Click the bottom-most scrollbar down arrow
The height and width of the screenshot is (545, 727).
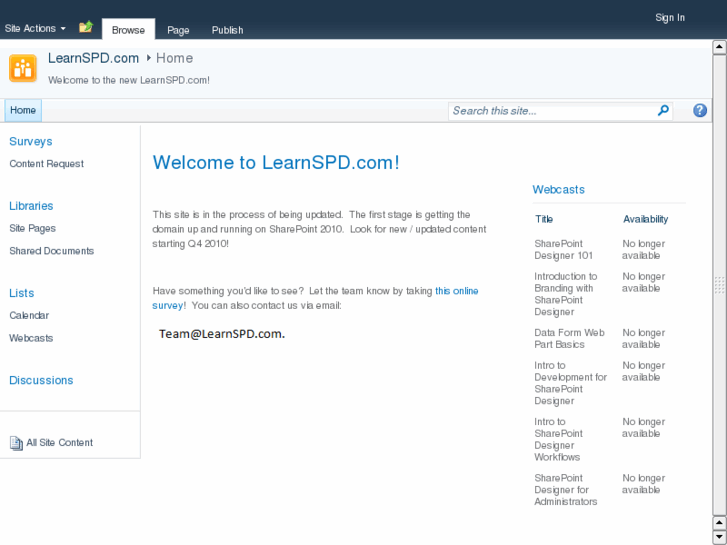(x=719, y=538)
